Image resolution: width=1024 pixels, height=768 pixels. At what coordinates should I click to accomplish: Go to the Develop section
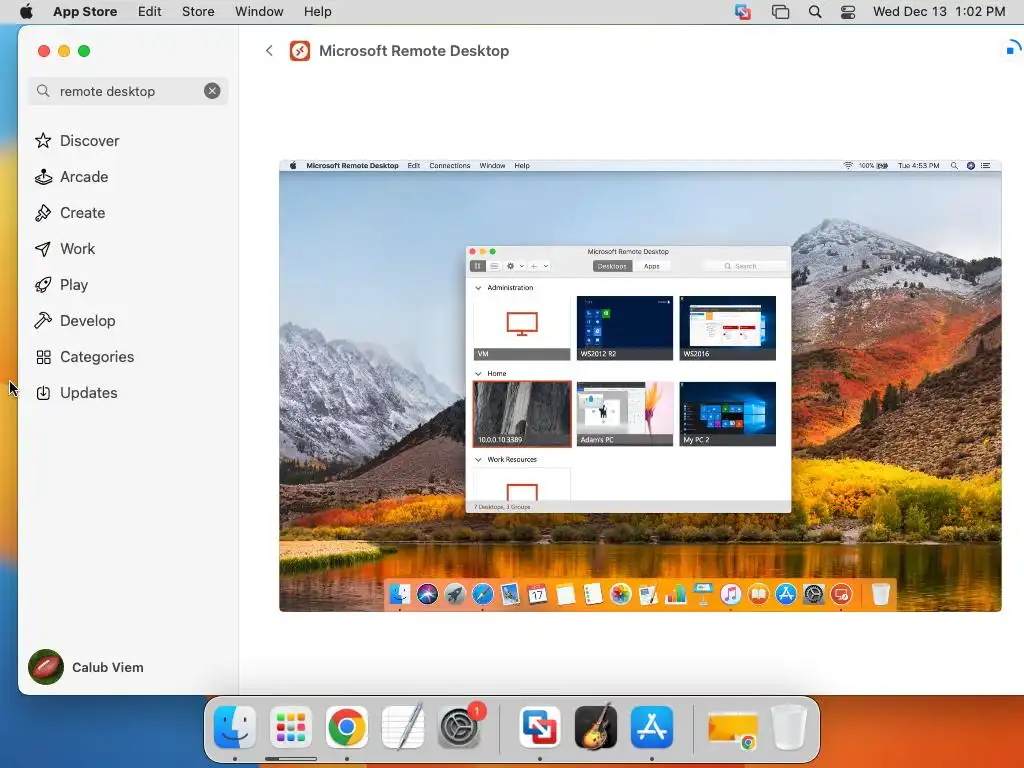[75, 320]
